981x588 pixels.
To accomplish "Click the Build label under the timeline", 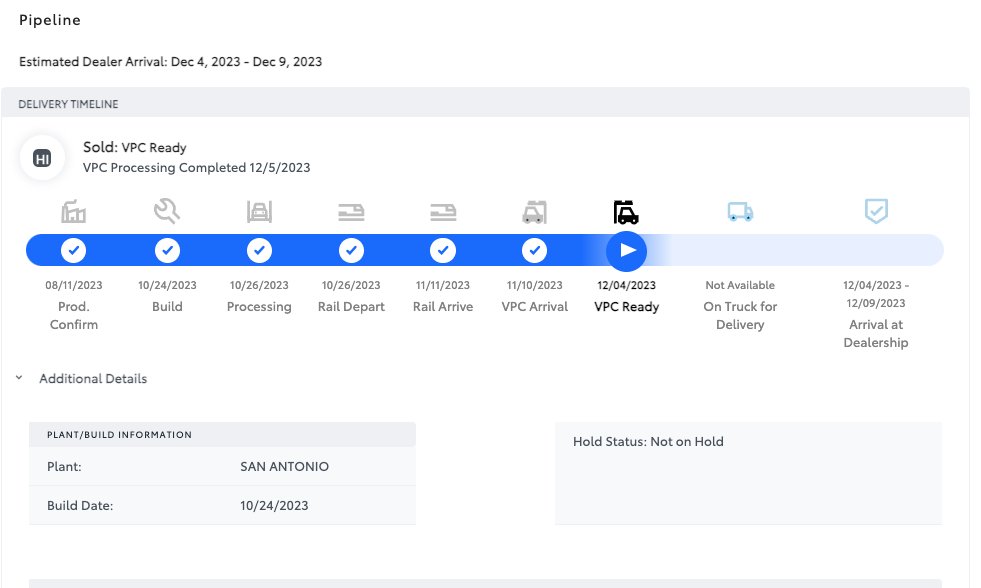I will pyautogui.click(x=167, y=307).
